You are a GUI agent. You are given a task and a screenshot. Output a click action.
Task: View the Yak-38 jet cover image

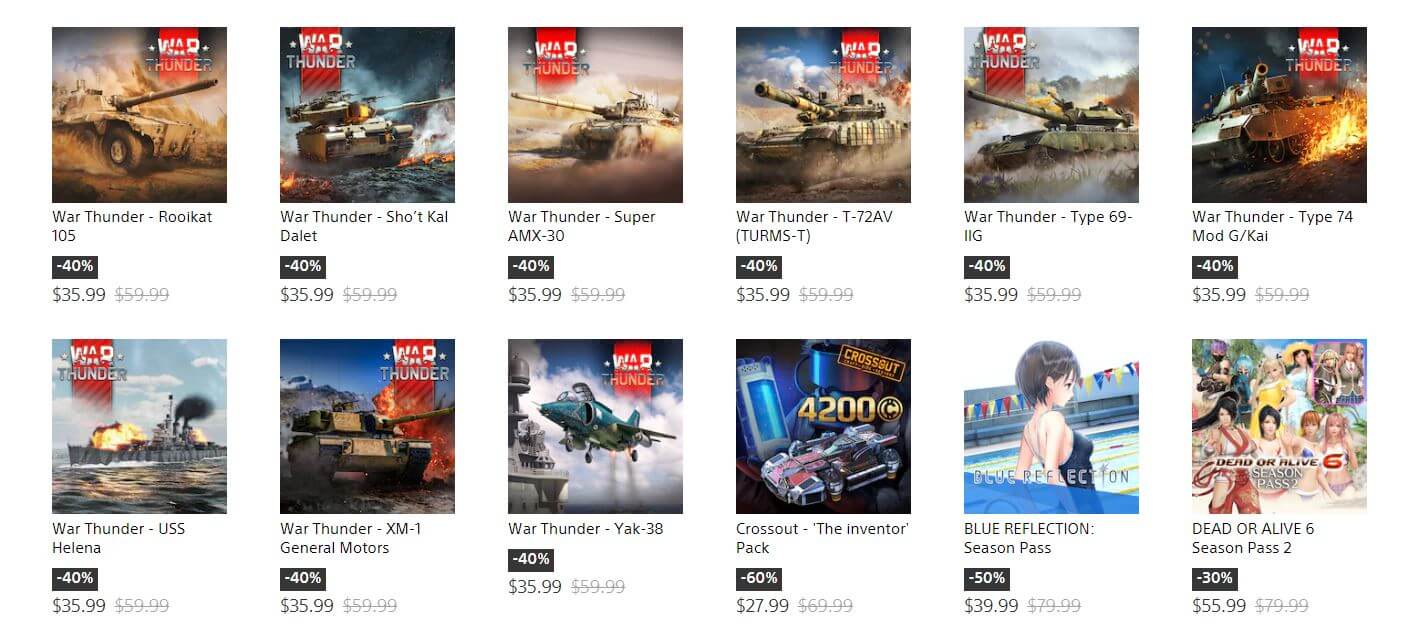click(595, 427)
